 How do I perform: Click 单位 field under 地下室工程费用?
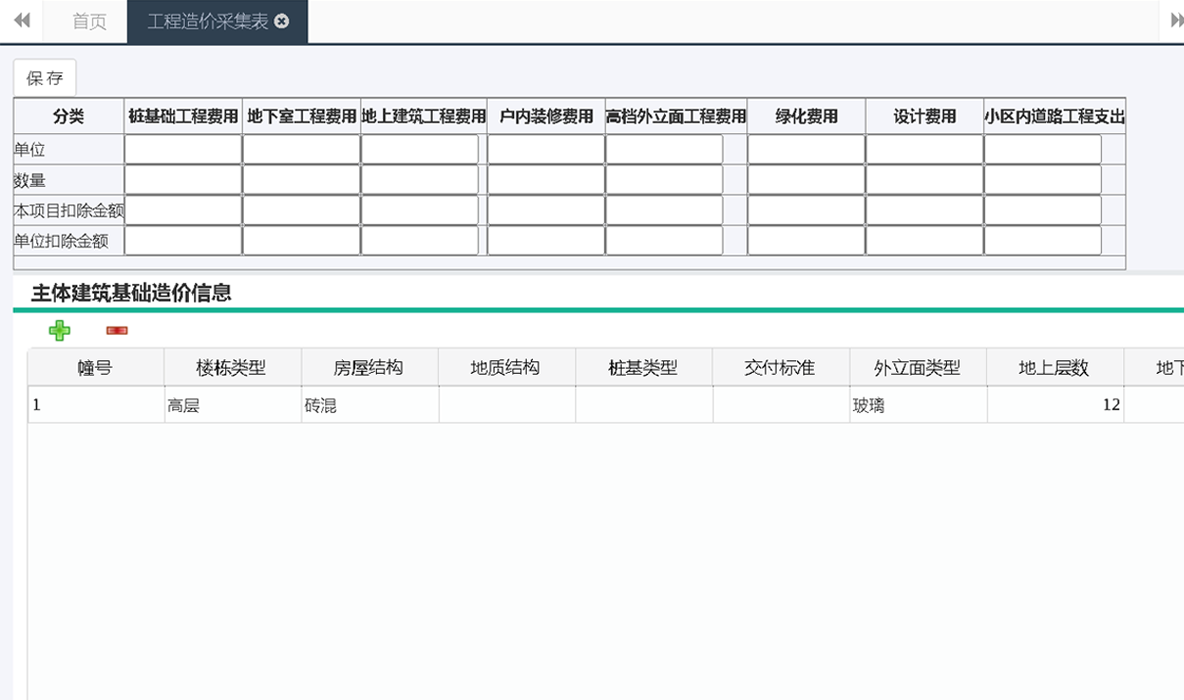point(301,150)
